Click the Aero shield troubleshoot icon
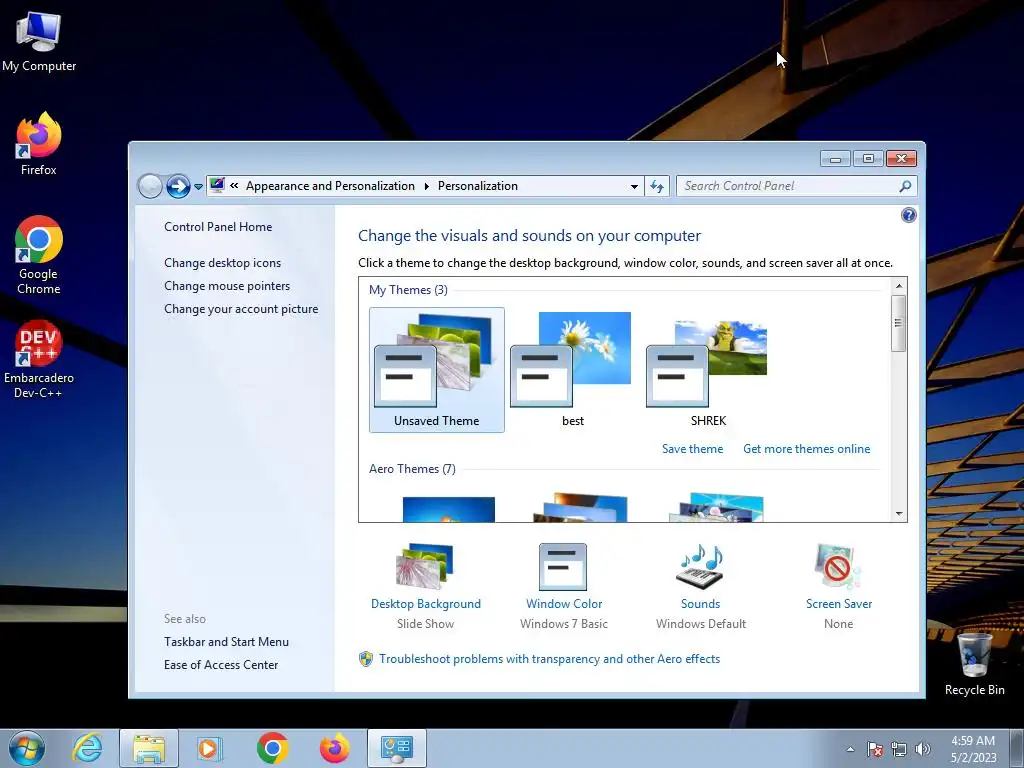The height and width of the screenshot is (768, 1024). 366,658
